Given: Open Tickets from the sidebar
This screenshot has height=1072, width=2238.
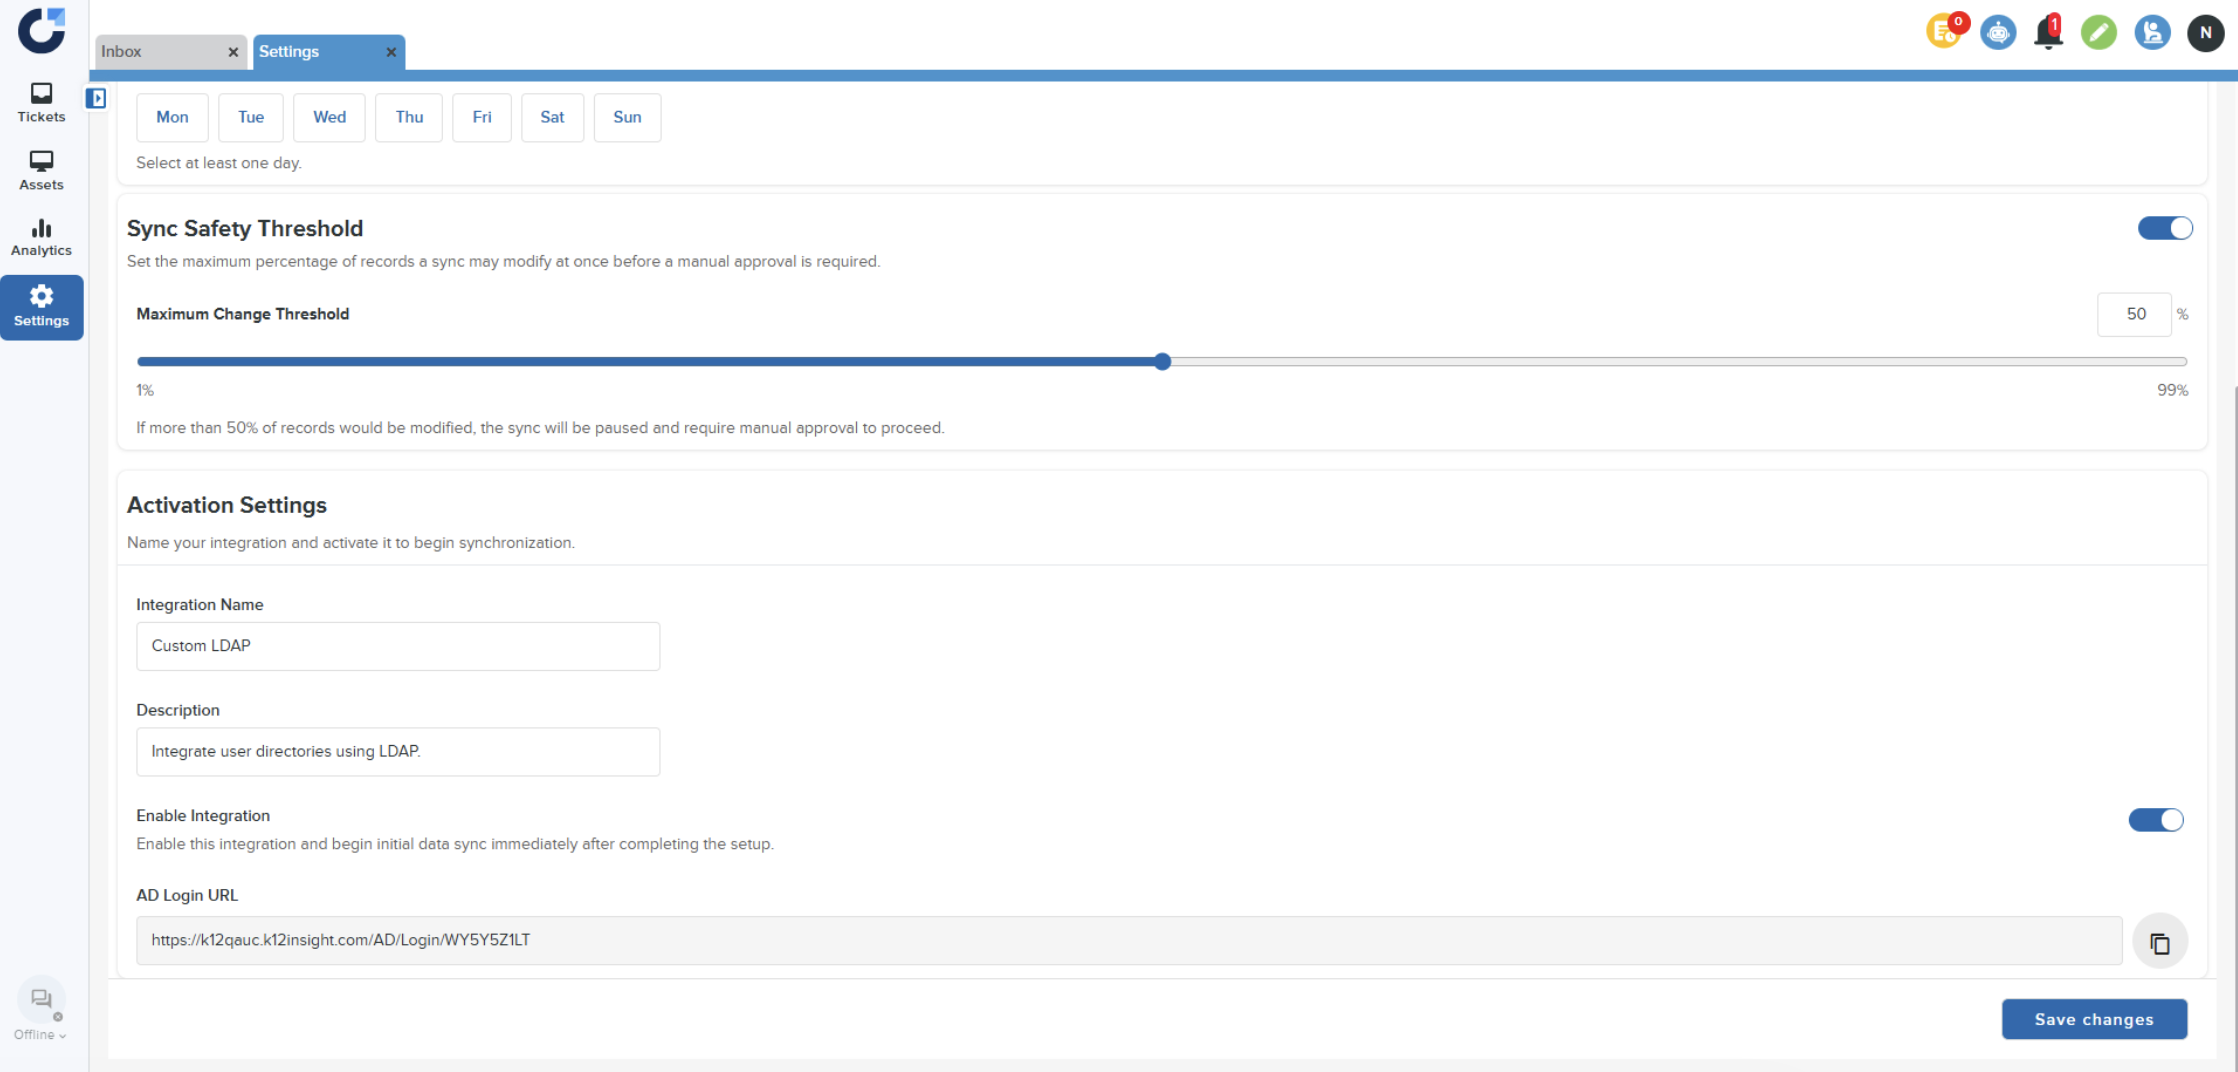Looking at the screenshot, I should [x=41, y=103].
